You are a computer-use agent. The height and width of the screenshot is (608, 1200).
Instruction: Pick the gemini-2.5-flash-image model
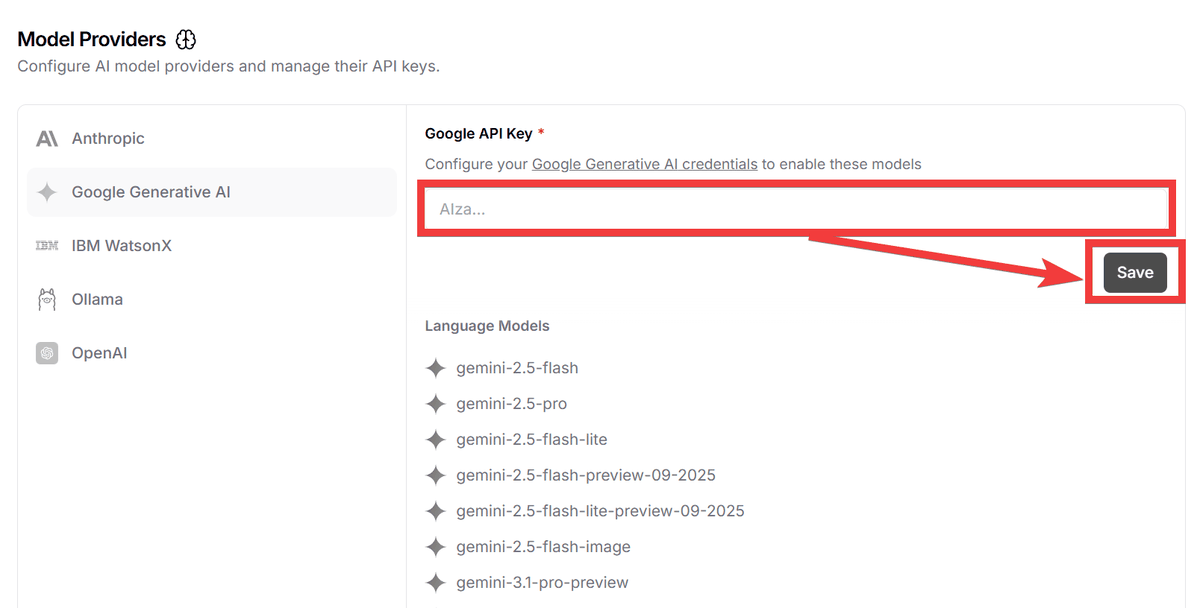click(543, 547)
